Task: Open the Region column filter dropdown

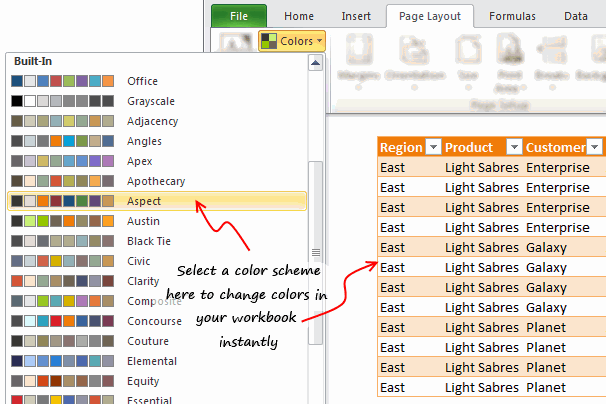Action: [433, 147]
